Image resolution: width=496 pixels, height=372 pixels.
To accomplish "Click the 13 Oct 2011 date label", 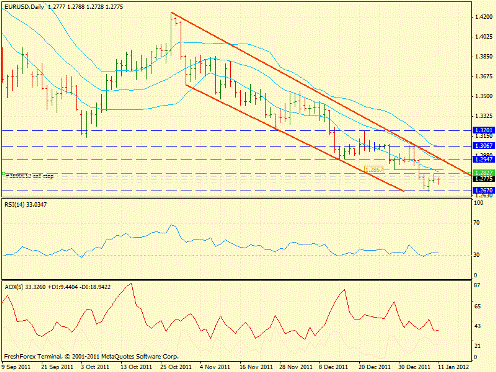I will point(136,367).
